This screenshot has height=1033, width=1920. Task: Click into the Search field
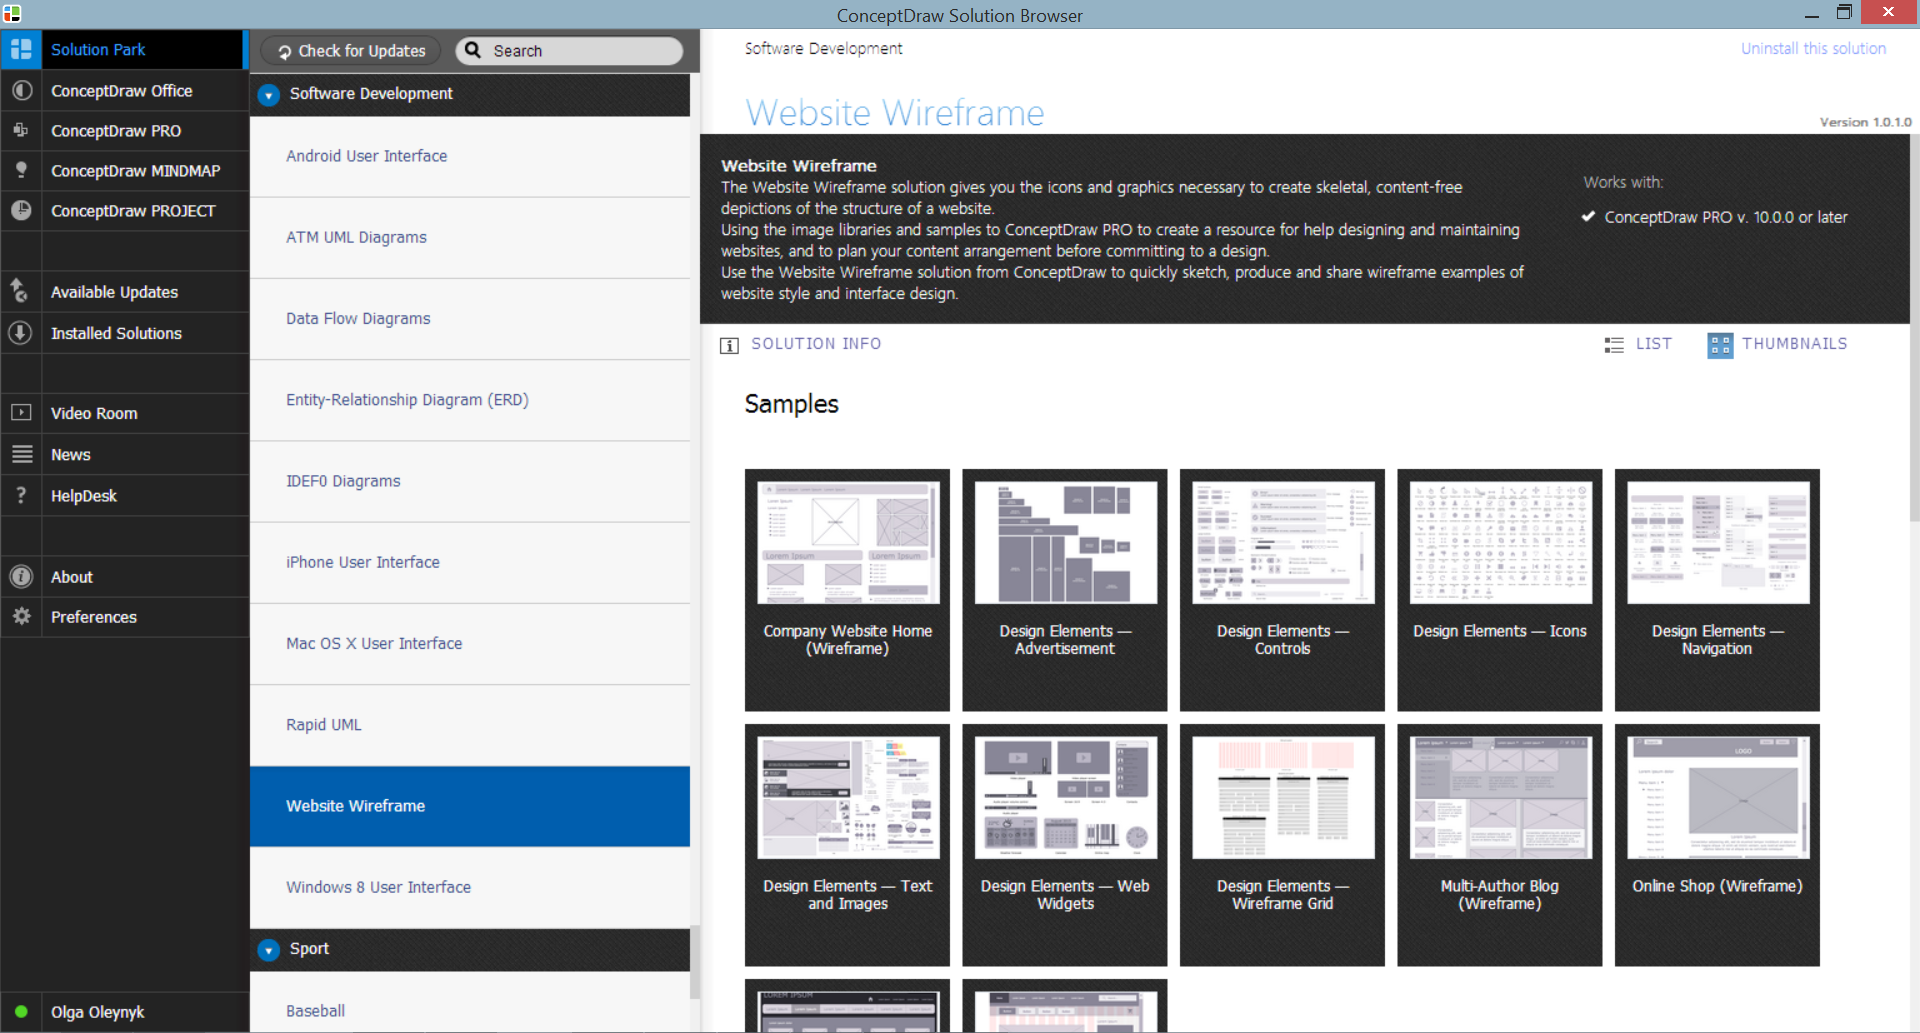coord(569,51)
